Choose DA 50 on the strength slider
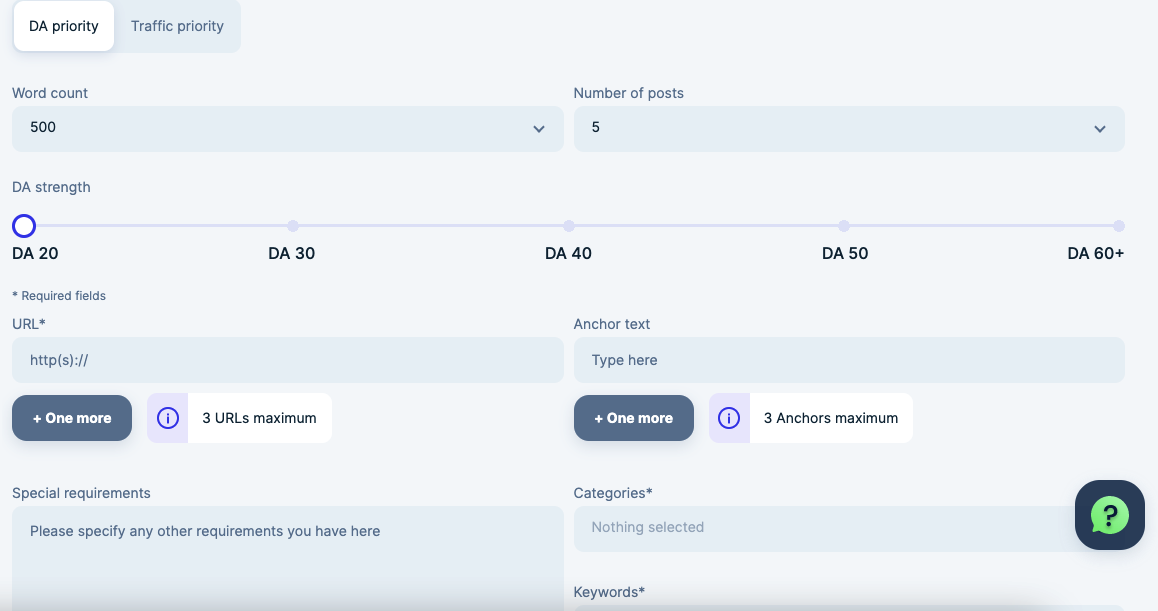Image resolution: width=1158 pixels, height=611 pixels. (844, 226)
